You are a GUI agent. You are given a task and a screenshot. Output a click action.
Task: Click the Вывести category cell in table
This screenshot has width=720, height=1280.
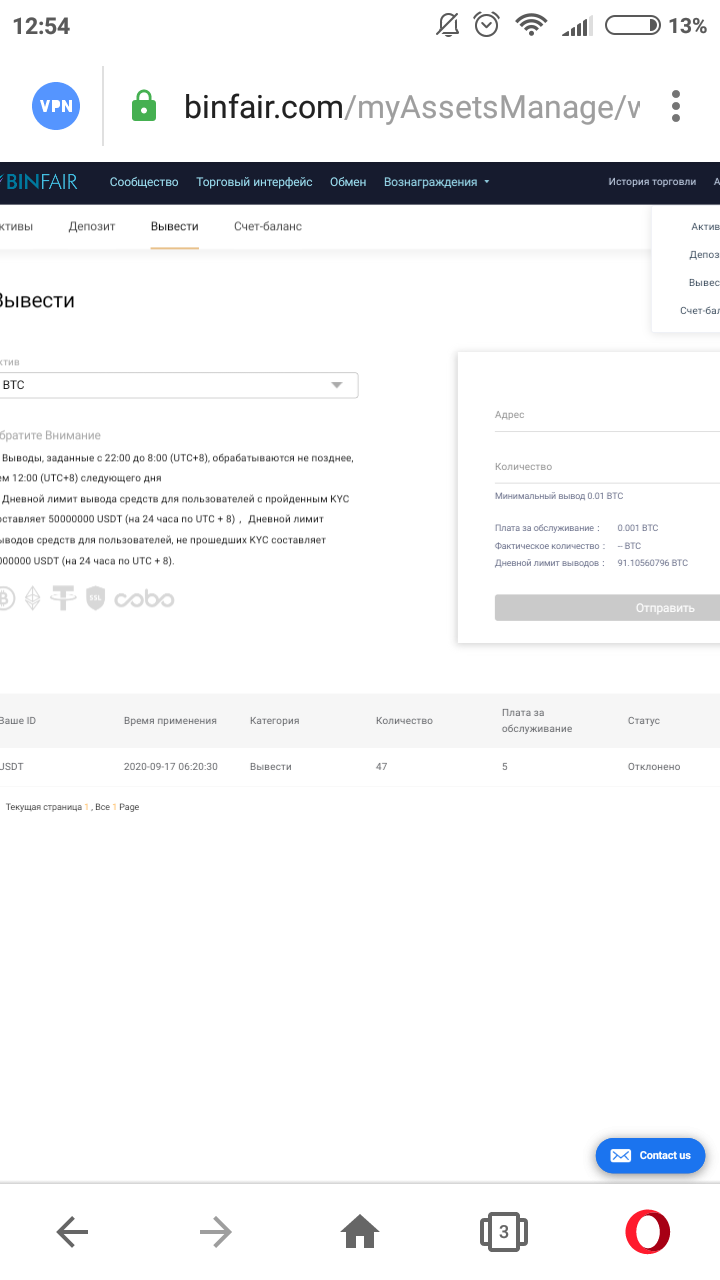(x=271, y=767)
